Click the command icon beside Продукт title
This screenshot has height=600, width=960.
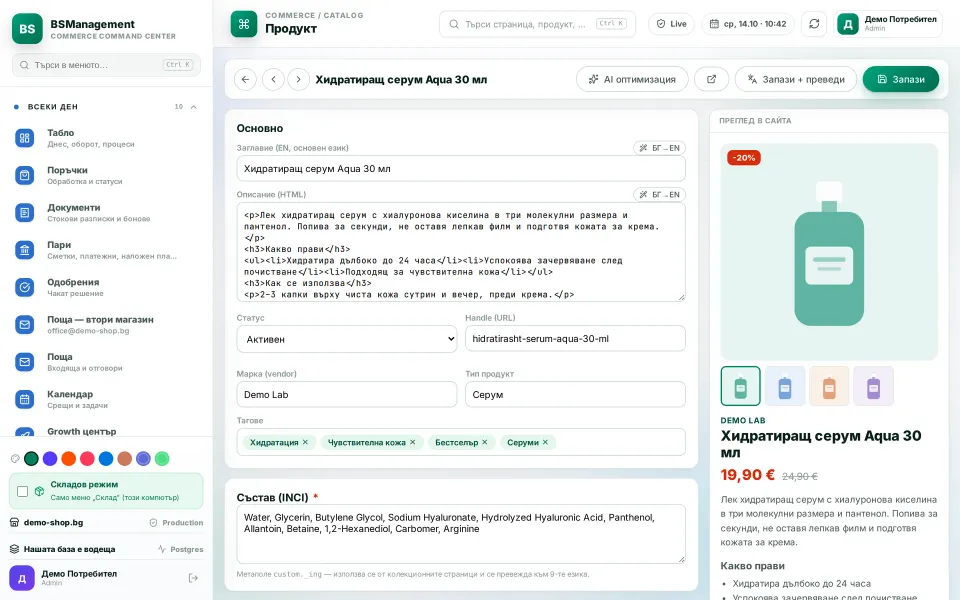coord(244,24)
